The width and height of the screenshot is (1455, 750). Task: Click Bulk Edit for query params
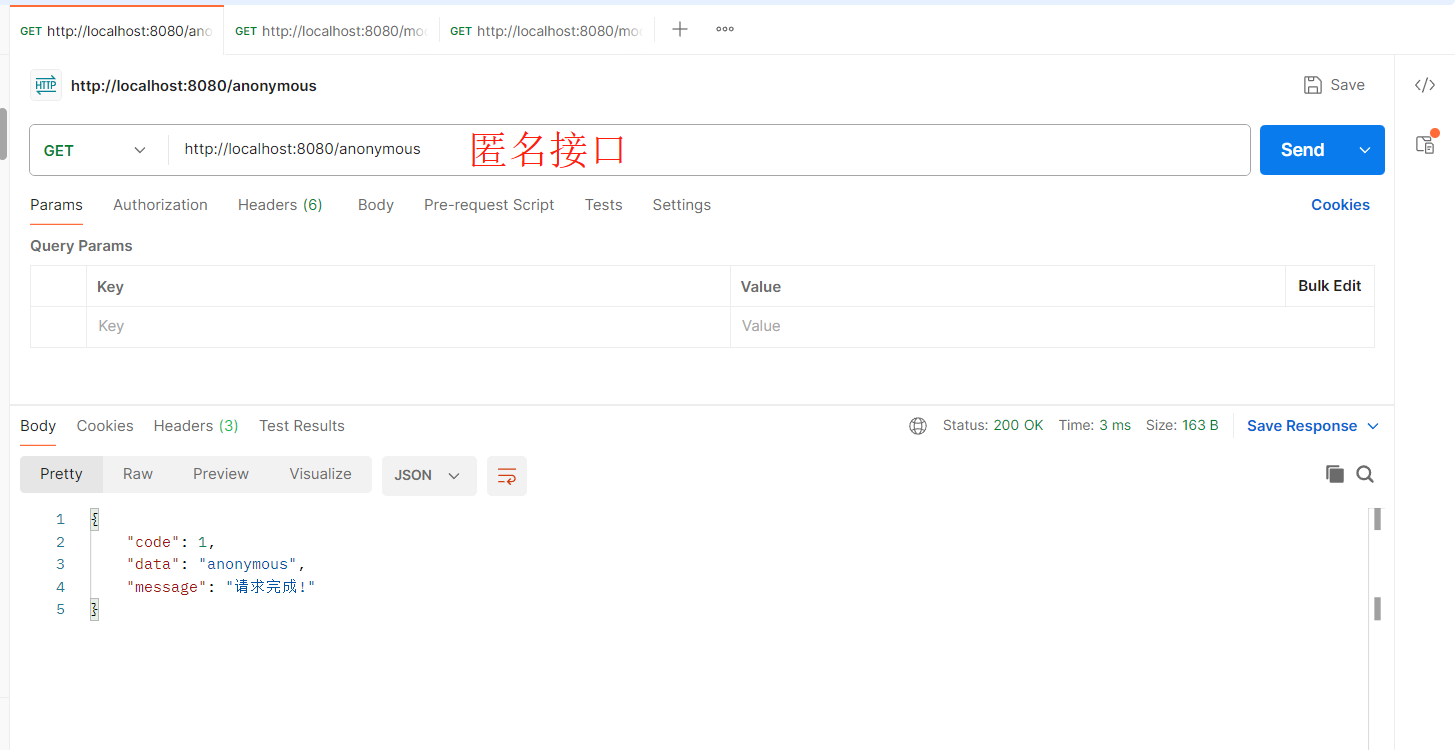click(x=1330, y=286)
